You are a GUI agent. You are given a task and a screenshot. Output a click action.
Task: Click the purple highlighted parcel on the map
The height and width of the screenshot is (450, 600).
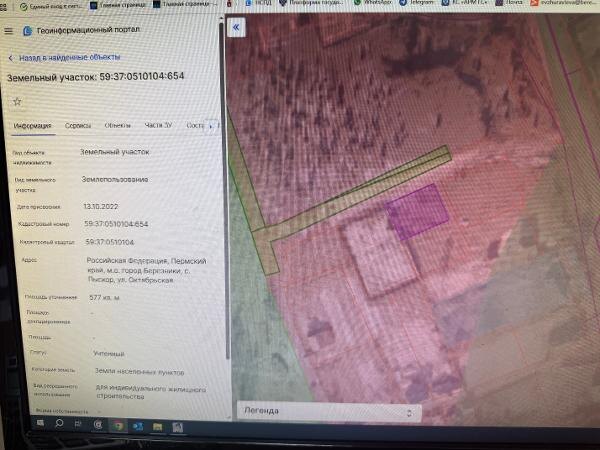417,212
